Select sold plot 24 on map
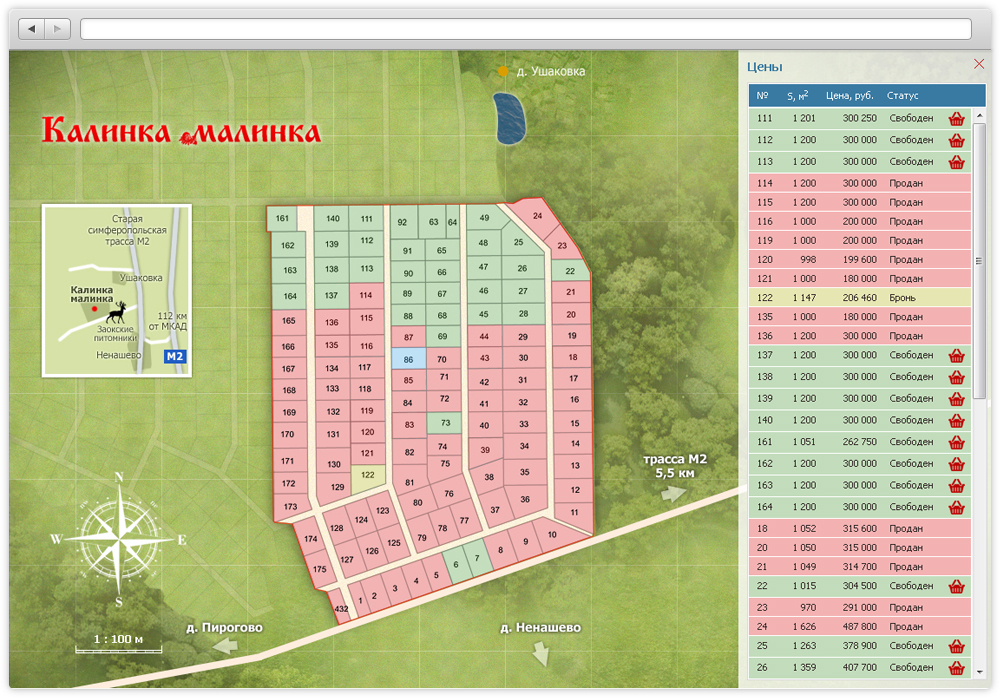 (537, 217)
